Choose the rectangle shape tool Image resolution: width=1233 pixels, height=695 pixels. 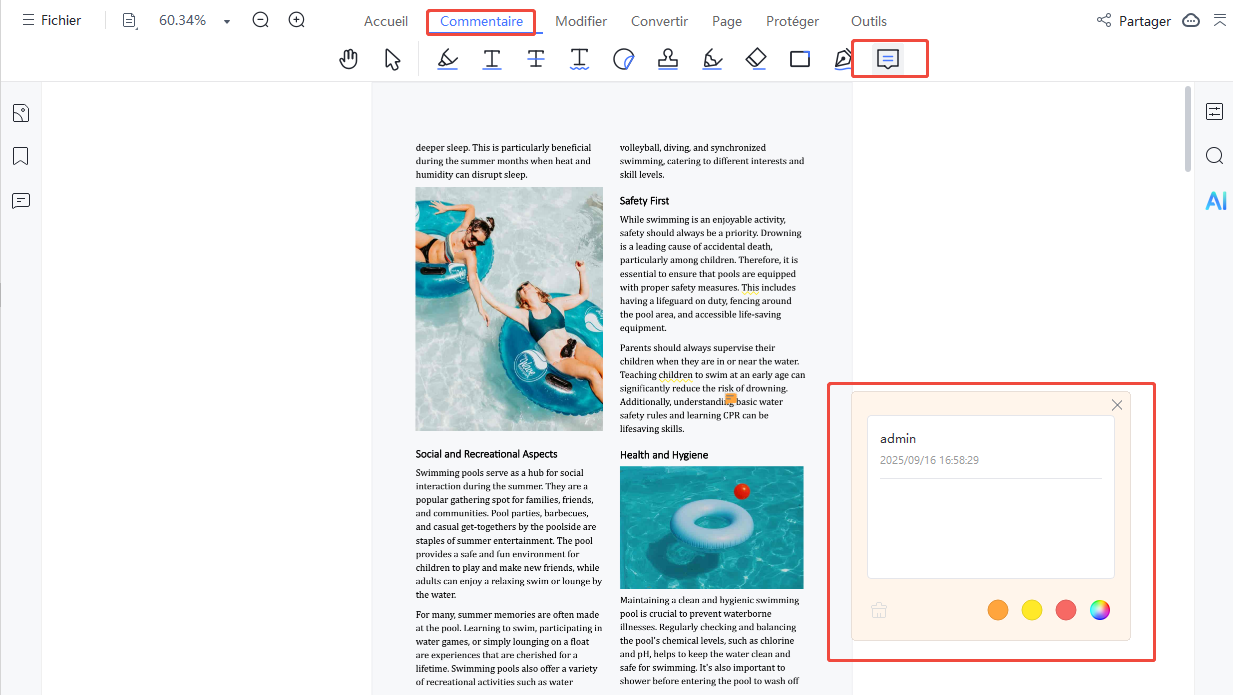pyautogui.click(x=800, y=59)
